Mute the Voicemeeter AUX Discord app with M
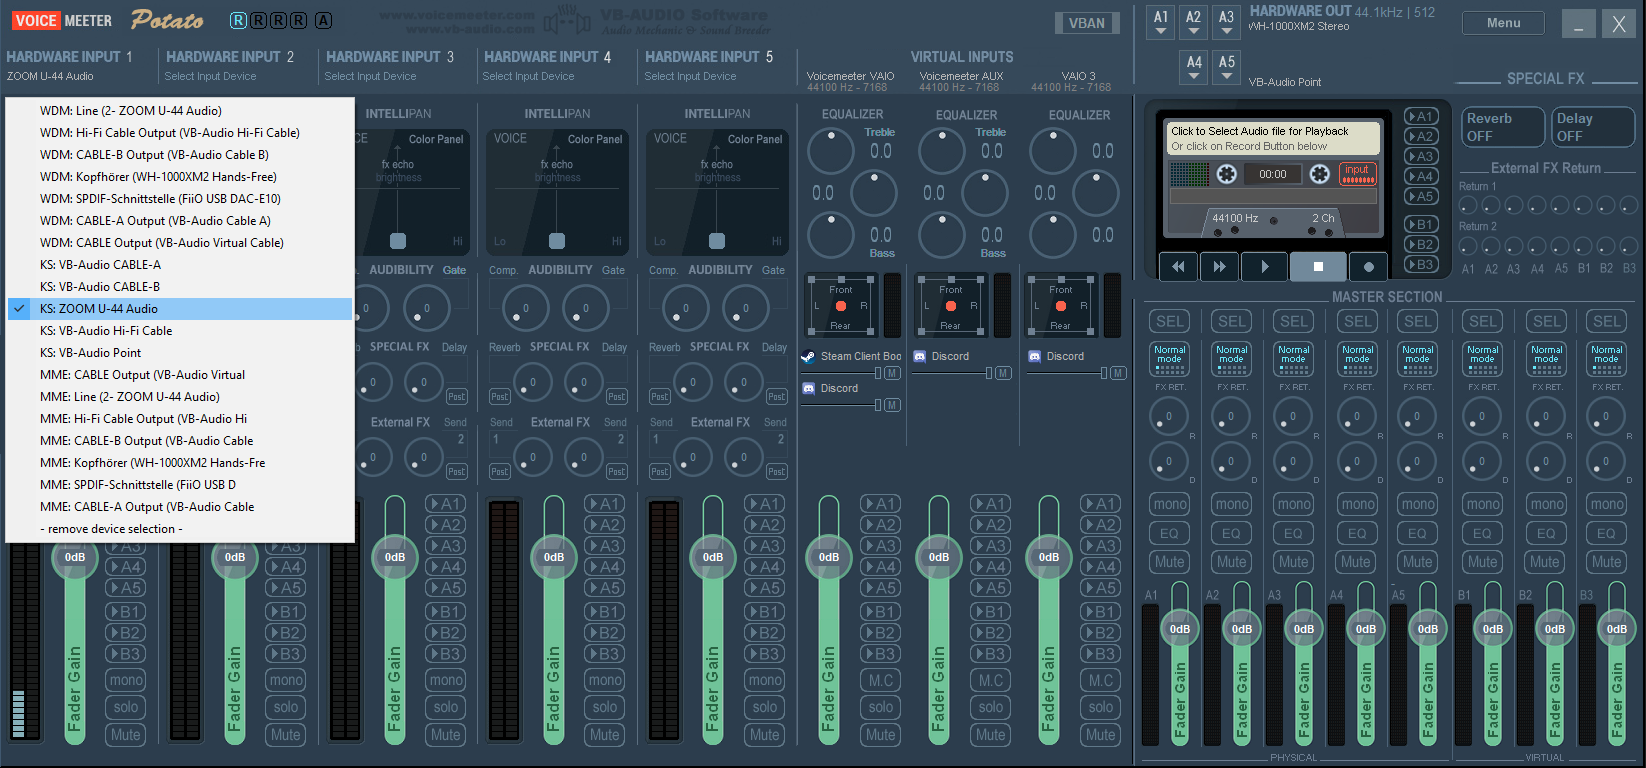 point(1003,373)
